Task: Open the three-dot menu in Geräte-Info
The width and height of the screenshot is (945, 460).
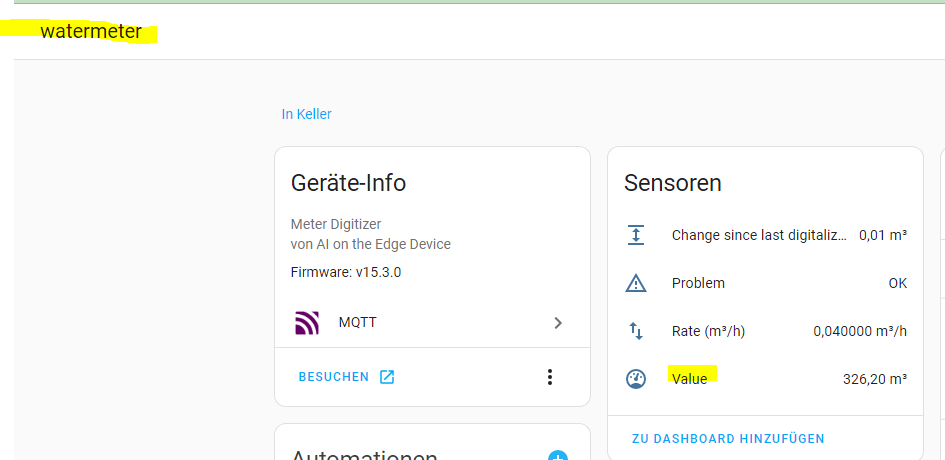Action: tap(549, 377)
